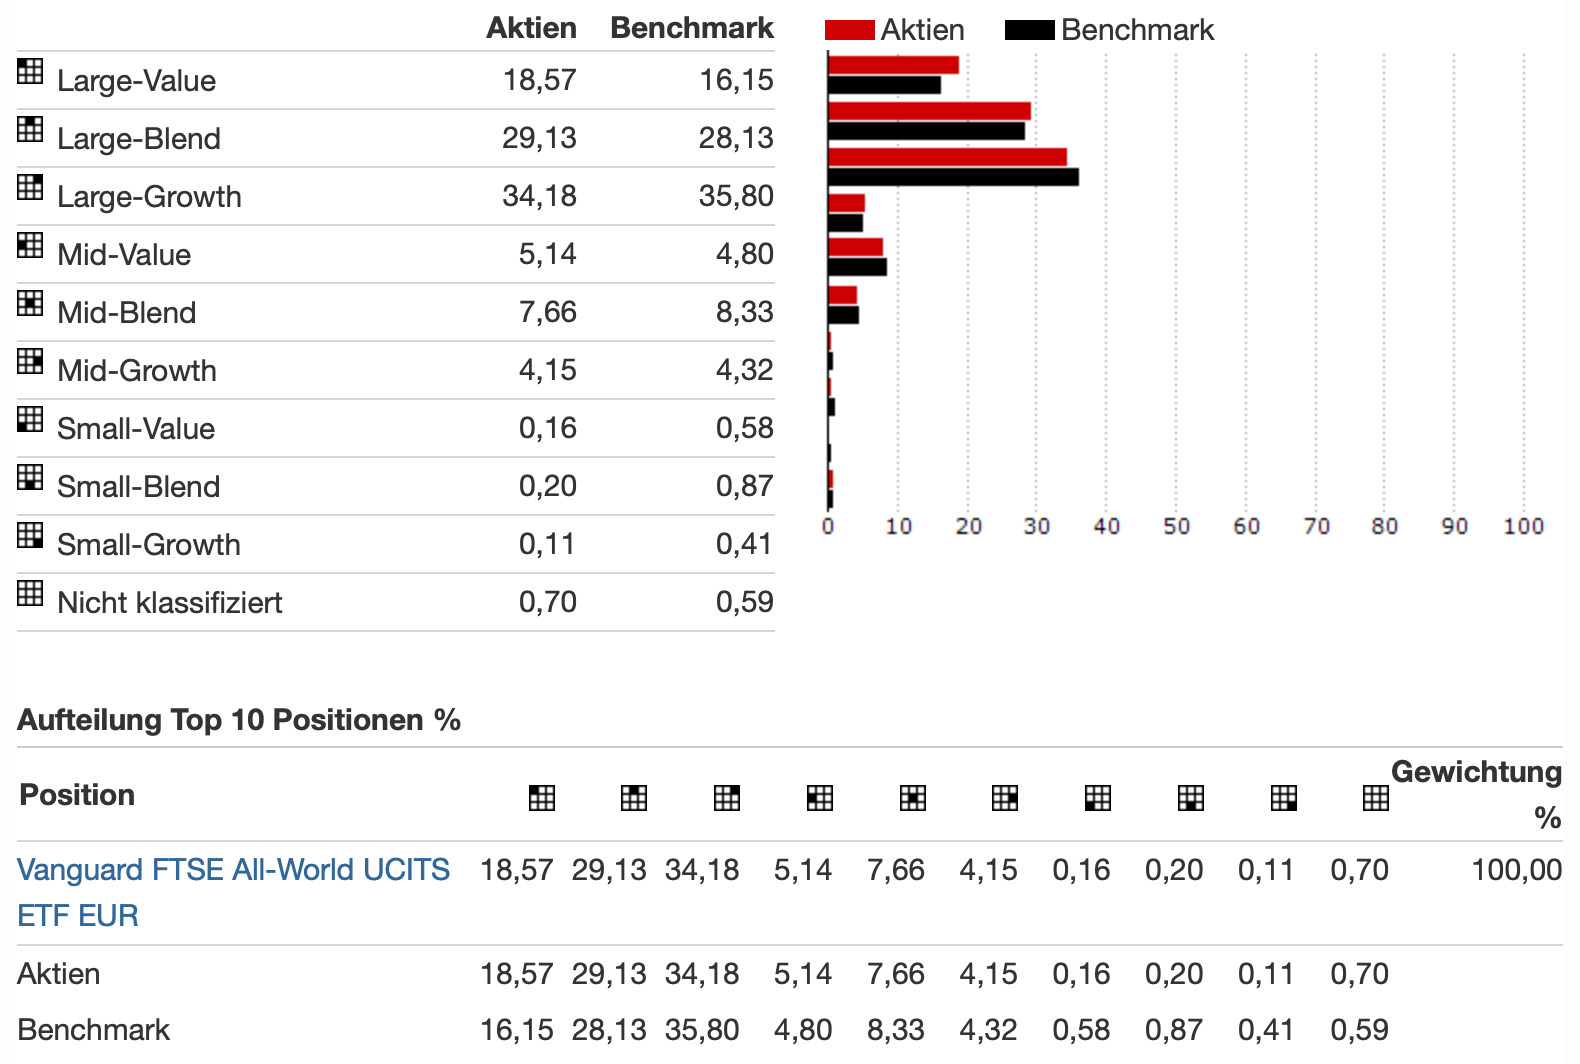Select the Small-Blend style box icon beside its row label
The height and width of the screenshot is (1064, 1580).
tap(30, 477)
